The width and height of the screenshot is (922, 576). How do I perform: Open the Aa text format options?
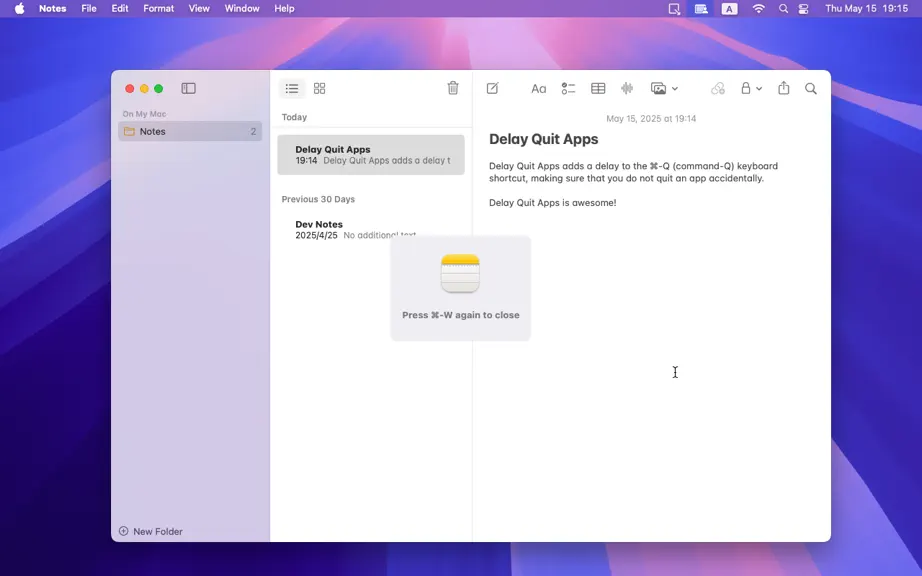[538, 89]
